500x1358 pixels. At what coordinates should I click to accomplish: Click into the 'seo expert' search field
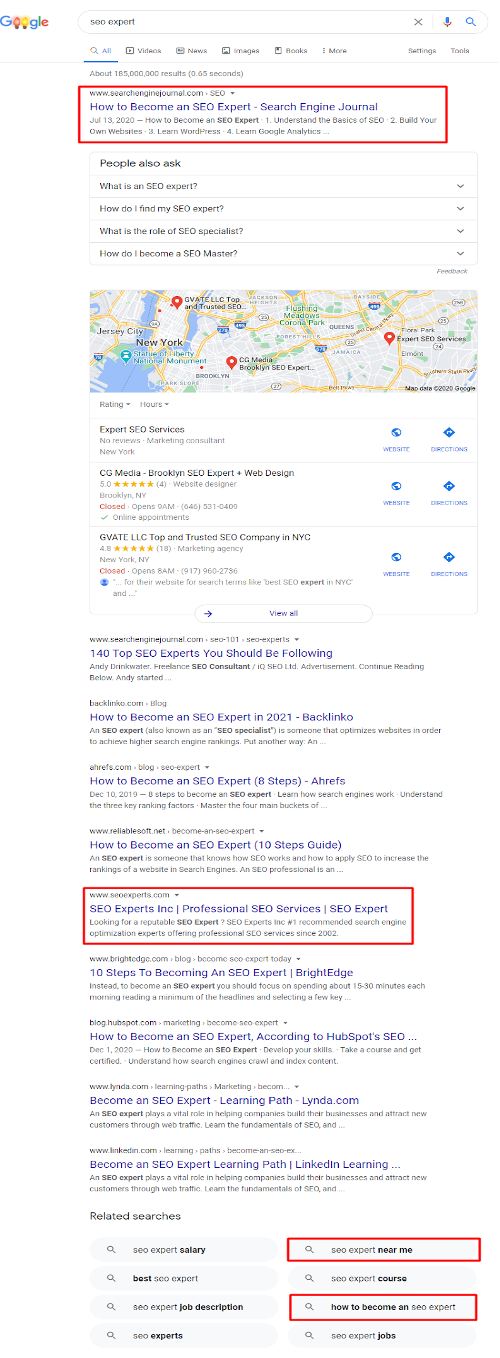(x=245, y=21)
